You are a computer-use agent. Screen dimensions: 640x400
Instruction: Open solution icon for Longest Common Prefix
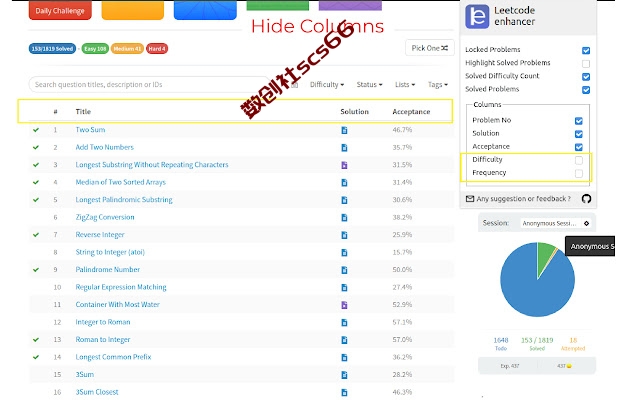coord(344,358)
